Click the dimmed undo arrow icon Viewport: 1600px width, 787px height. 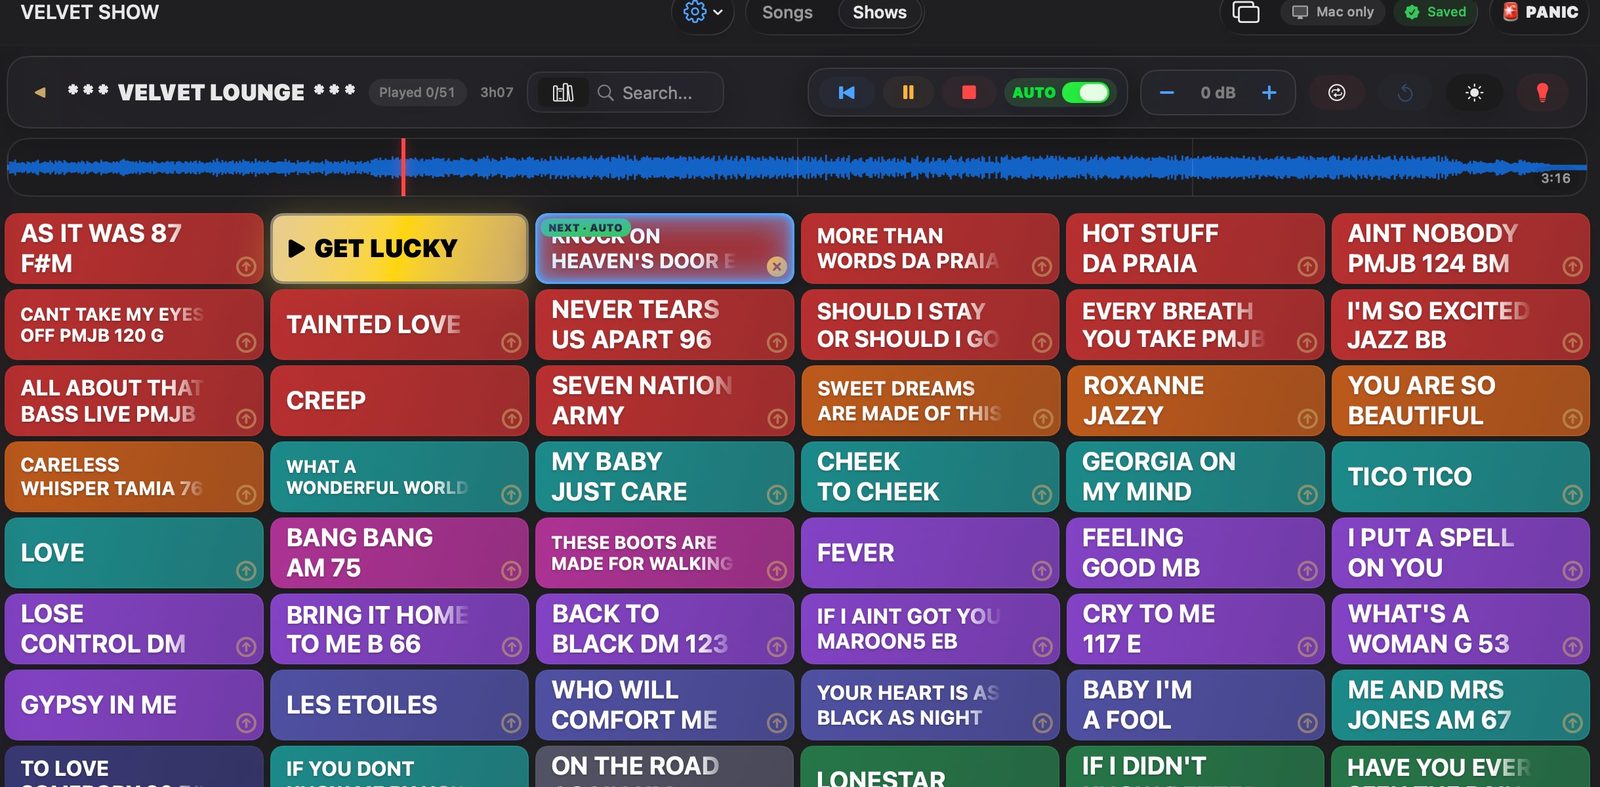[x=1405, y=92]
